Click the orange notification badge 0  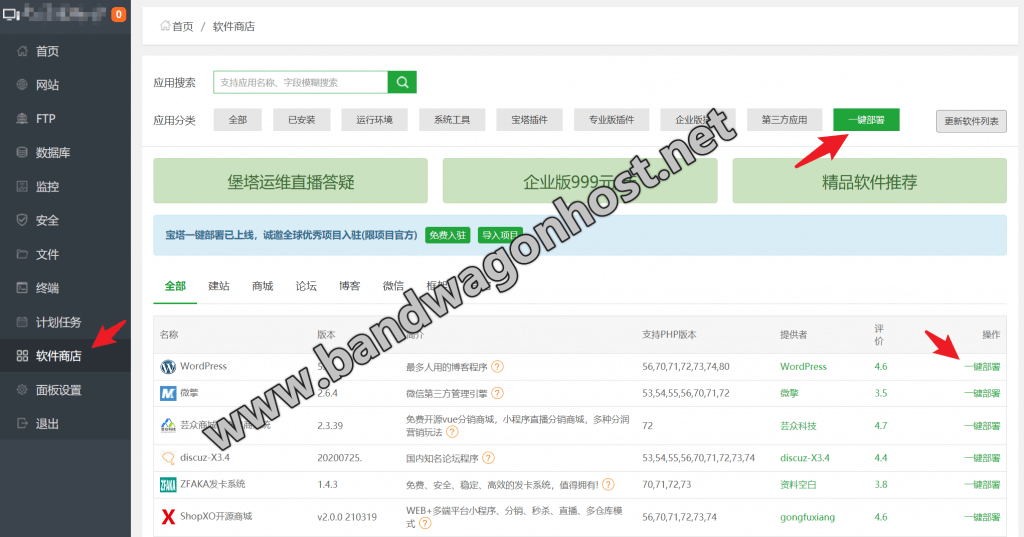118,14
